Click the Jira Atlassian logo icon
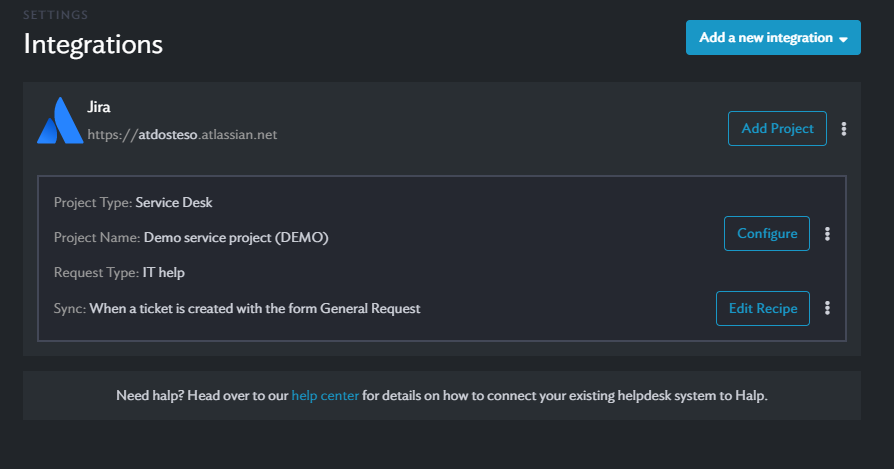This screenshot has height=469, width=894. click(x=59, y=121)
